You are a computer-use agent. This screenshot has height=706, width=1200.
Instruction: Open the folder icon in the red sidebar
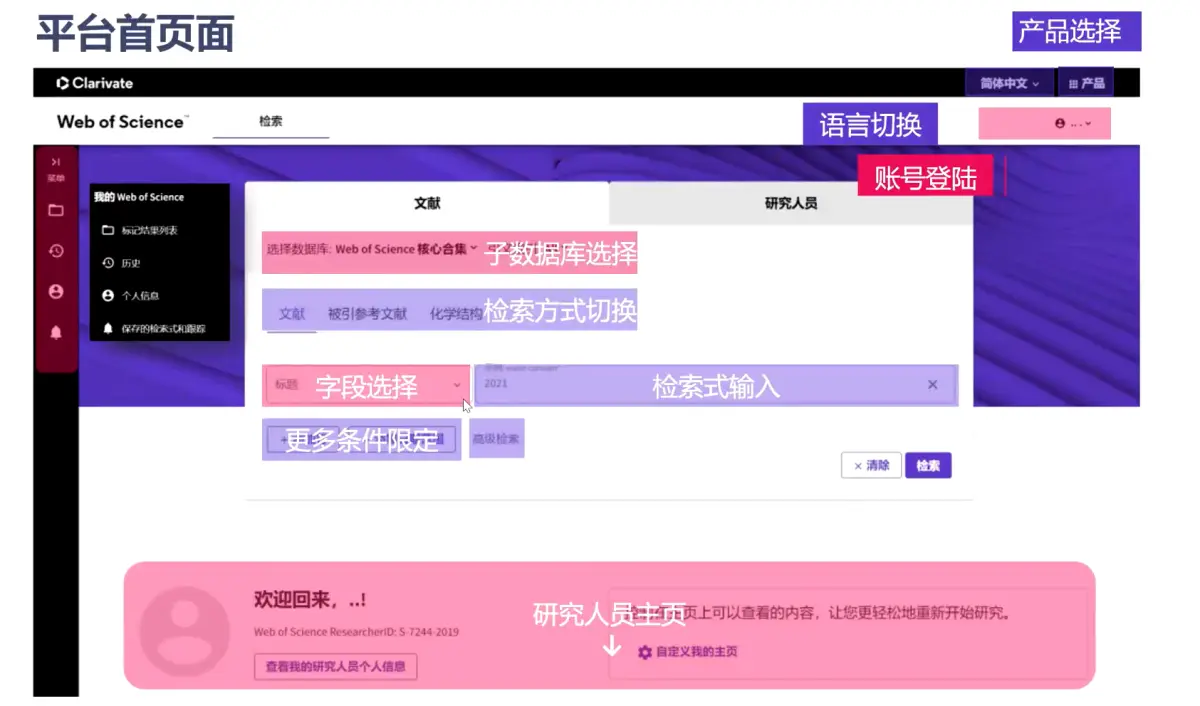(x=56, y=210)
